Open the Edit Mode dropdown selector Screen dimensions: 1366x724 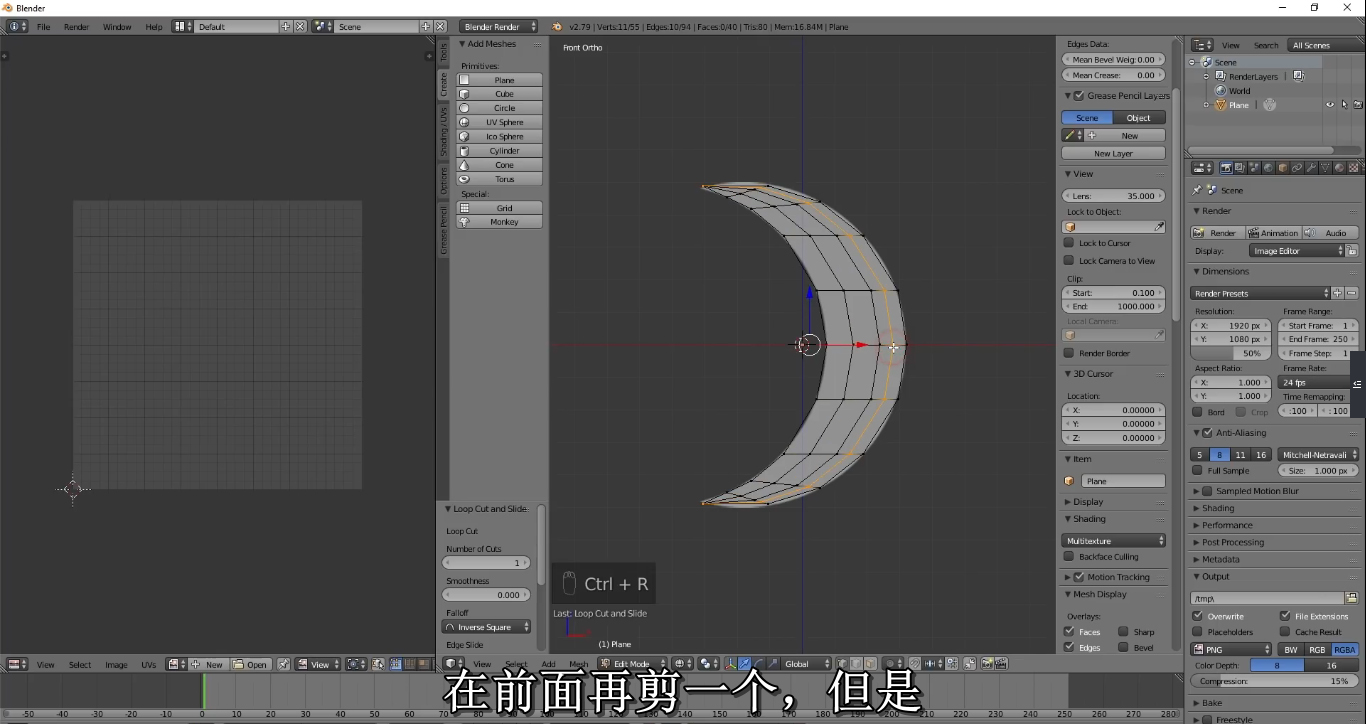(x=632, y=663)
